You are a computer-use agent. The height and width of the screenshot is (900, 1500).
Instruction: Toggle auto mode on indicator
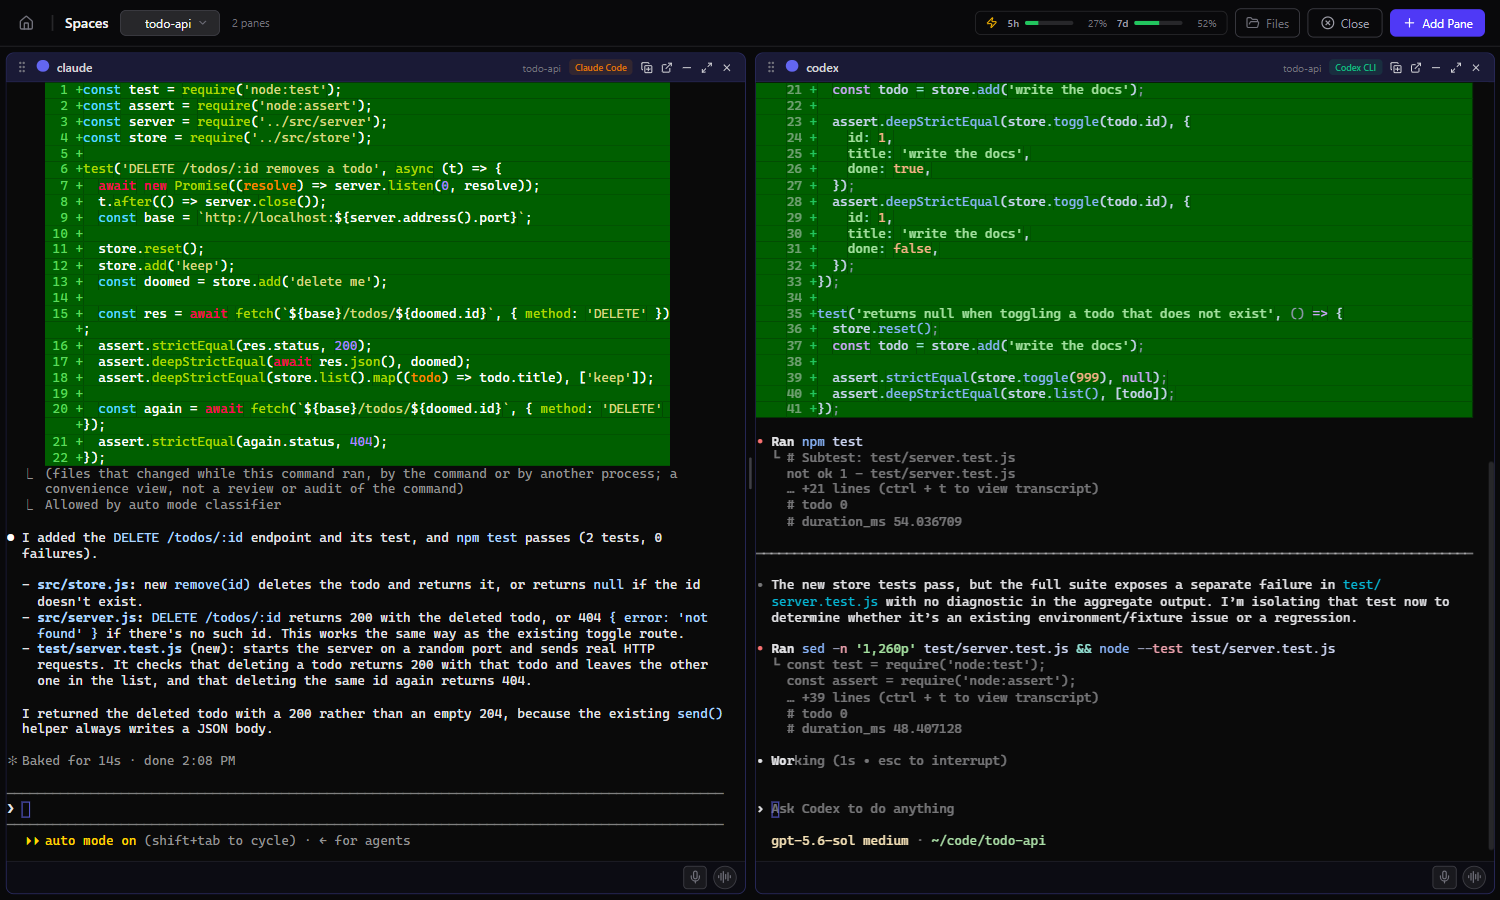pyautogui.click(x=81, y=841)
